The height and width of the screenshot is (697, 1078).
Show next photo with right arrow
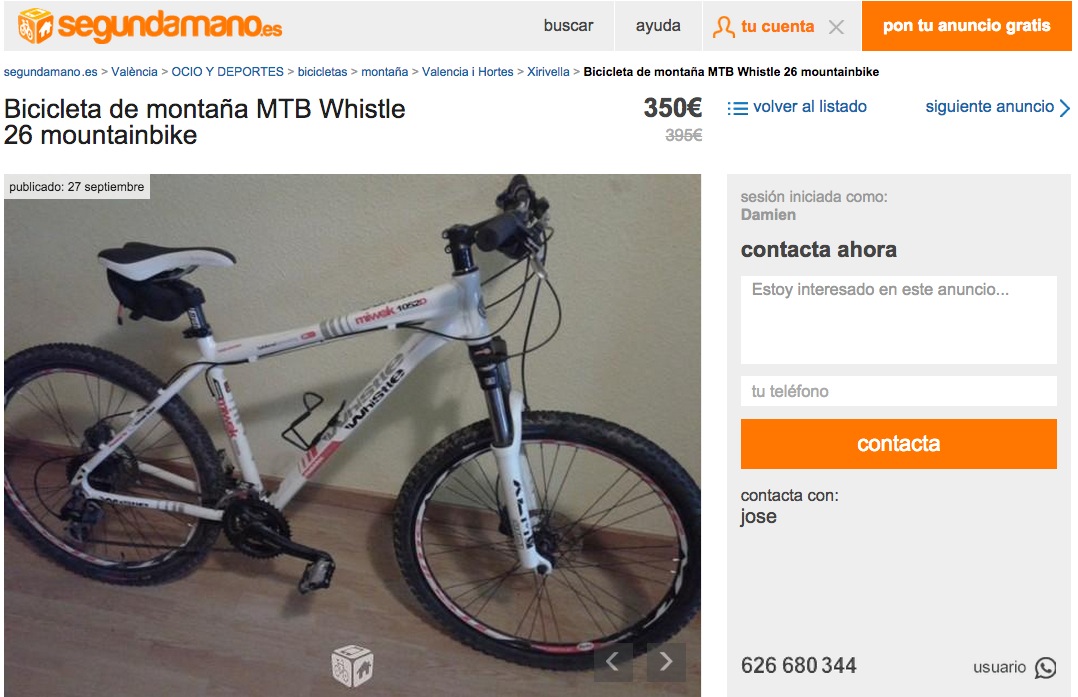(x=666, y=662)
